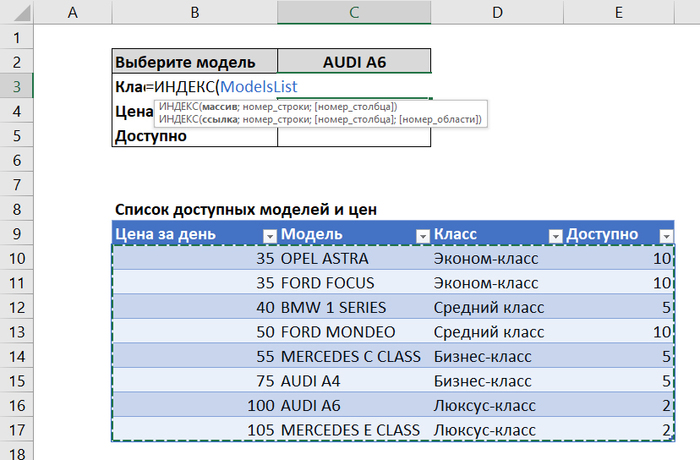The height and width of the screenshot is (460, 700).
Task: Select row 17 header
Action: (17, 430)
